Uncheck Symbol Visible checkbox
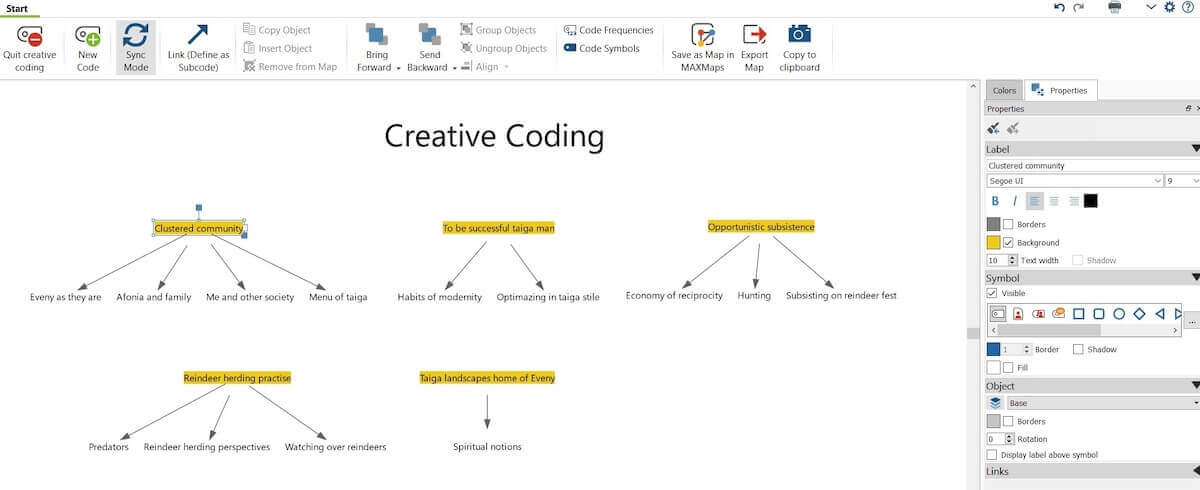This screenshot has height=490, width=1200. (x=992, y=293)
